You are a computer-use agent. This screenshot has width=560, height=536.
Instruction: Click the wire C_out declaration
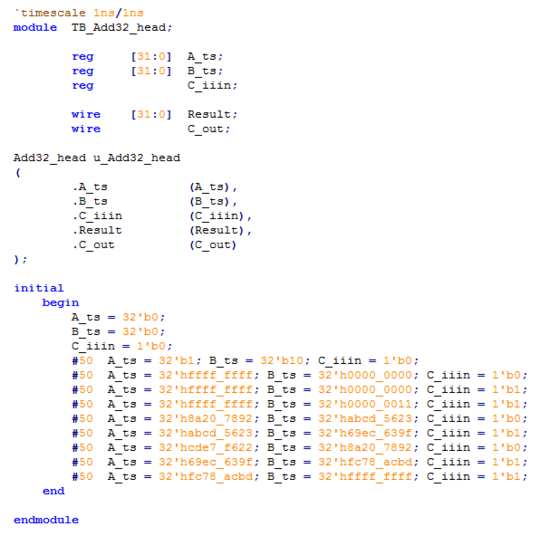(151, 129)
